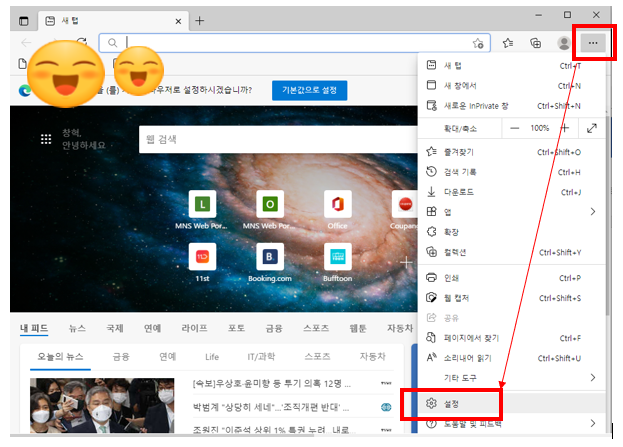
Task: Switch to the 국제 feed tab
Action: tap(115, 328)
